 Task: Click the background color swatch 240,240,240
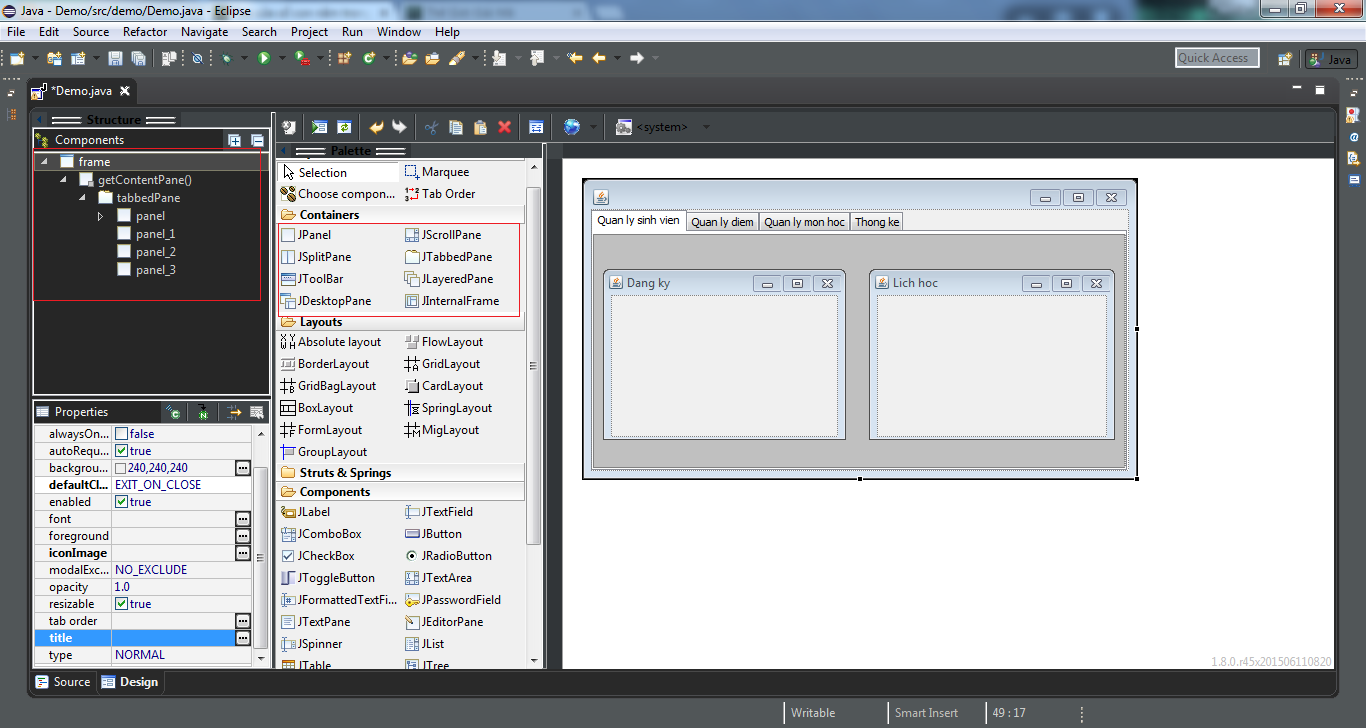tap(121, 468)
